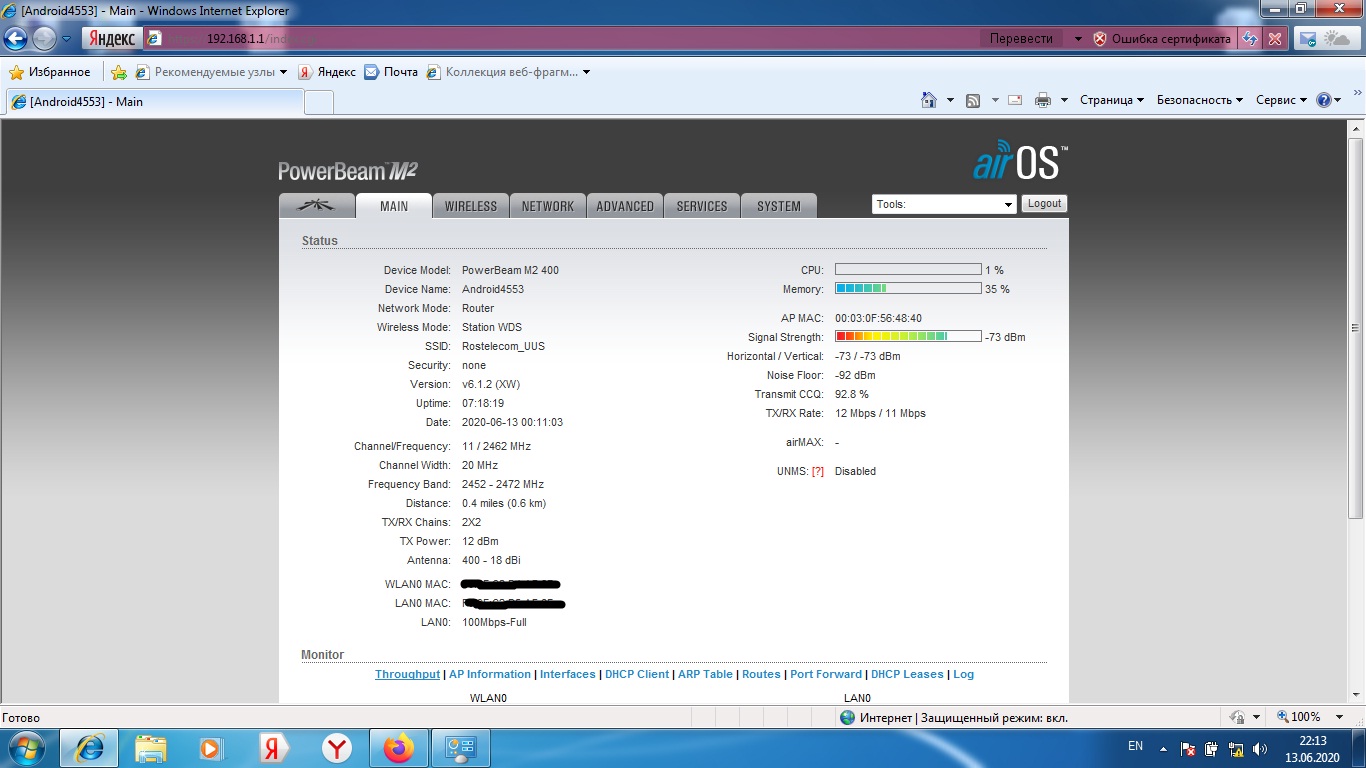This screenshot has width=1366, height=768.
Task: Click the Signal Strength bar
Action: coord(908,337)
